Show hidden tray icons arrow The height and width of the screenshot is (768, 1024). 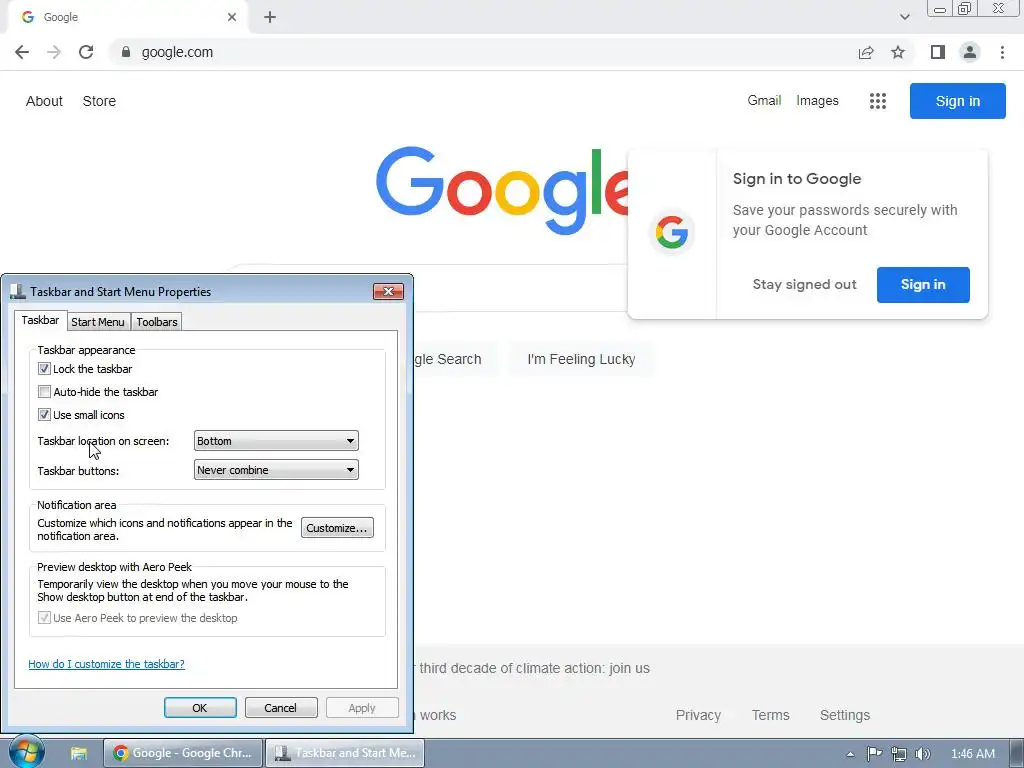850,754
